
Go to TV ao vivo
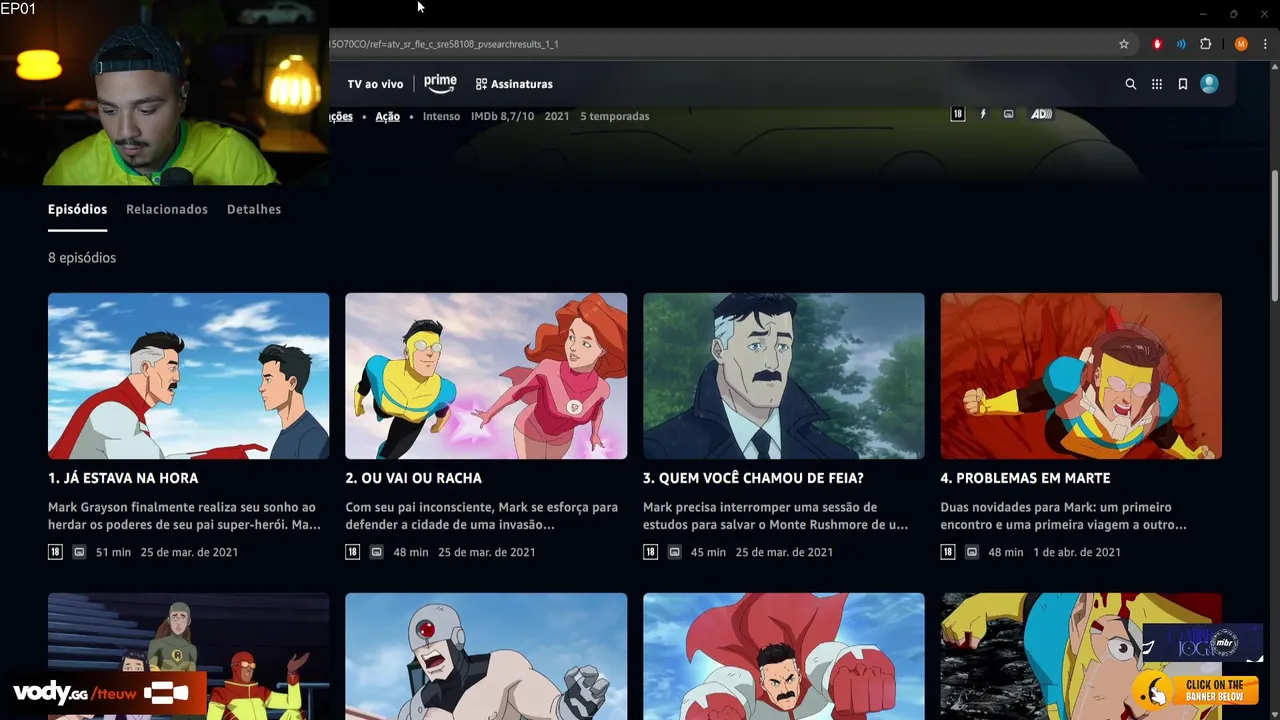coord(375,84)
